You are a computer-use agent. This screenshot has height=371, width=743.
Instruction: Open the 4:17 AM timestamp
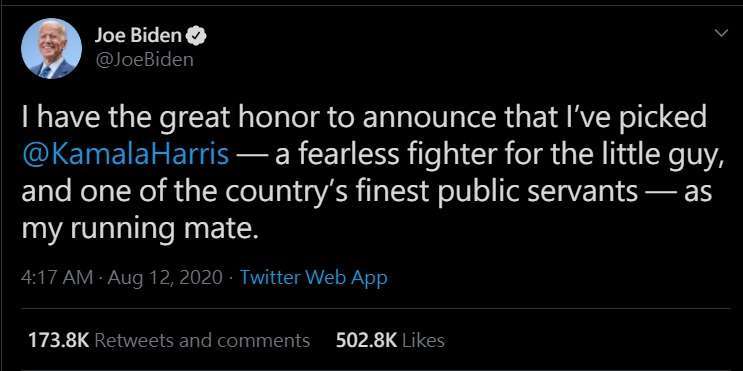click(x=57, y=278)
